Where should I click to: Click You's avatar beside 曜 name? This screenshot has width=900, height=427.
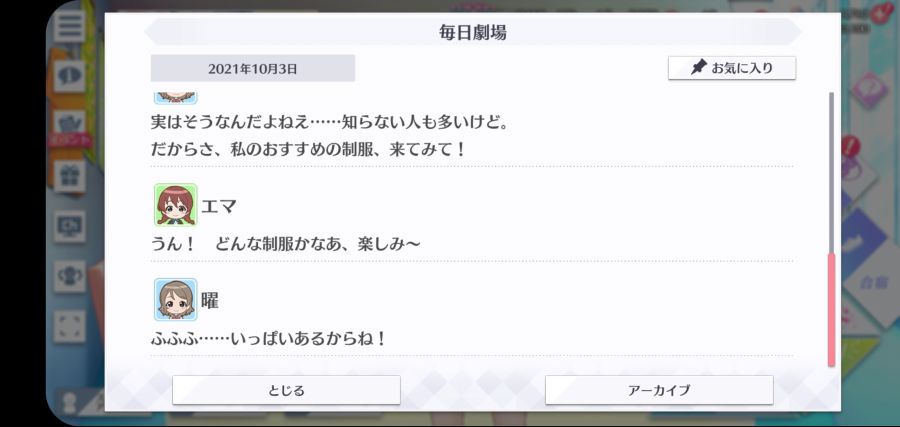[x=176, y=300]
